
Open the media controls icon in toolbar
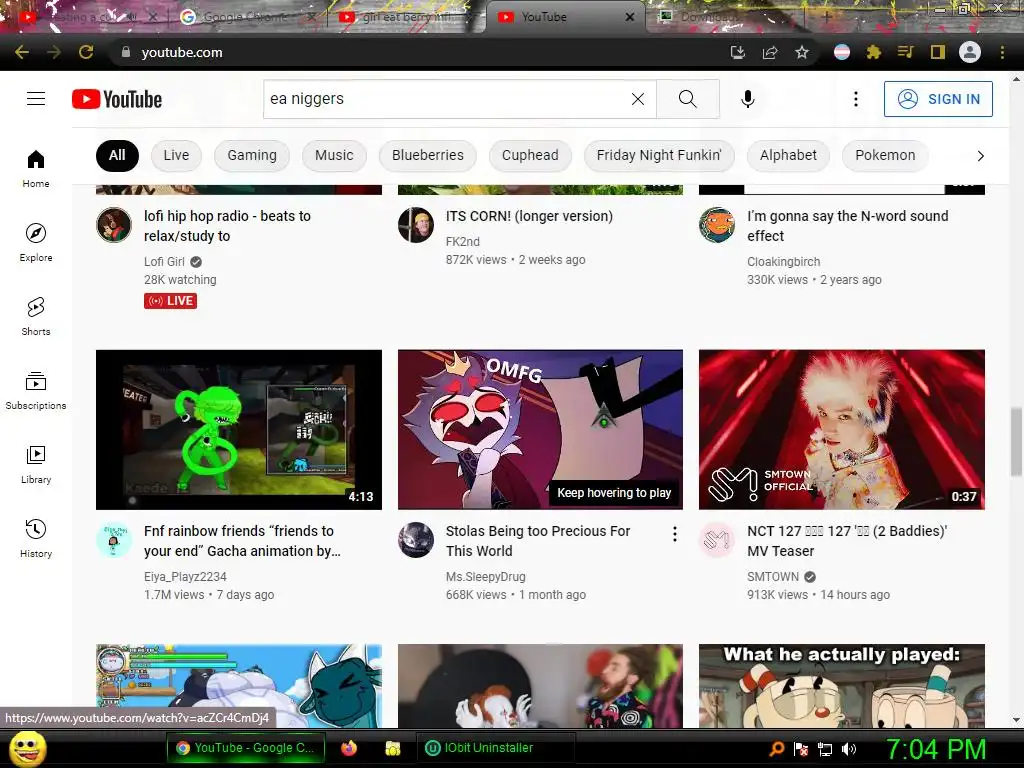click(906, 52)
